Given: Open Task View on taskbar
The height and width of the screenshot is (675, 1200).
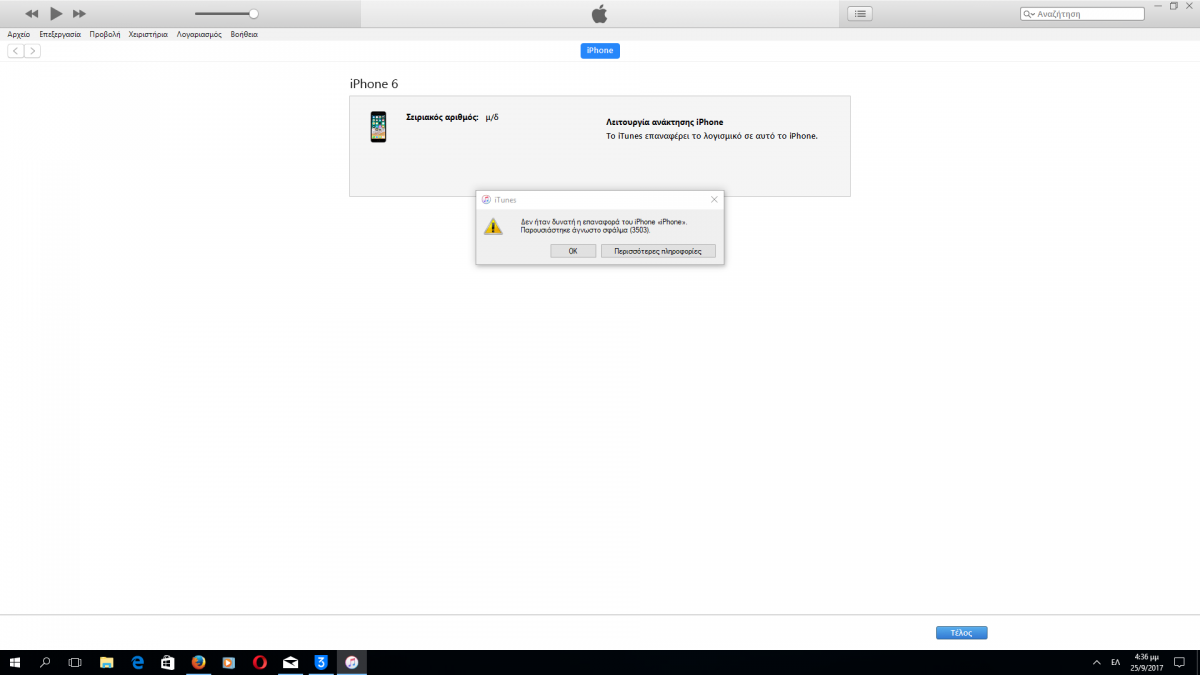Looking at the screenshot, I should [x=75, y=662].
